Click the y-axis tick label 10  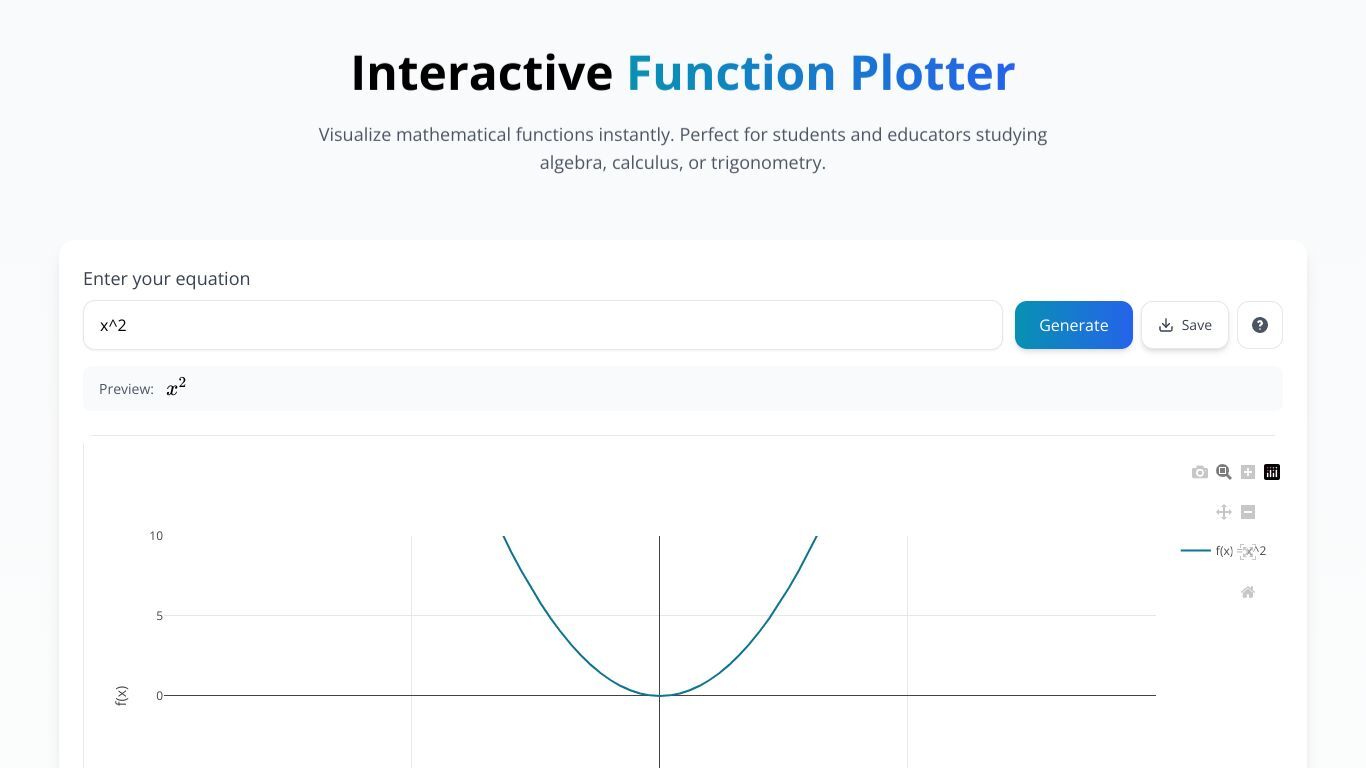(156, 536)
